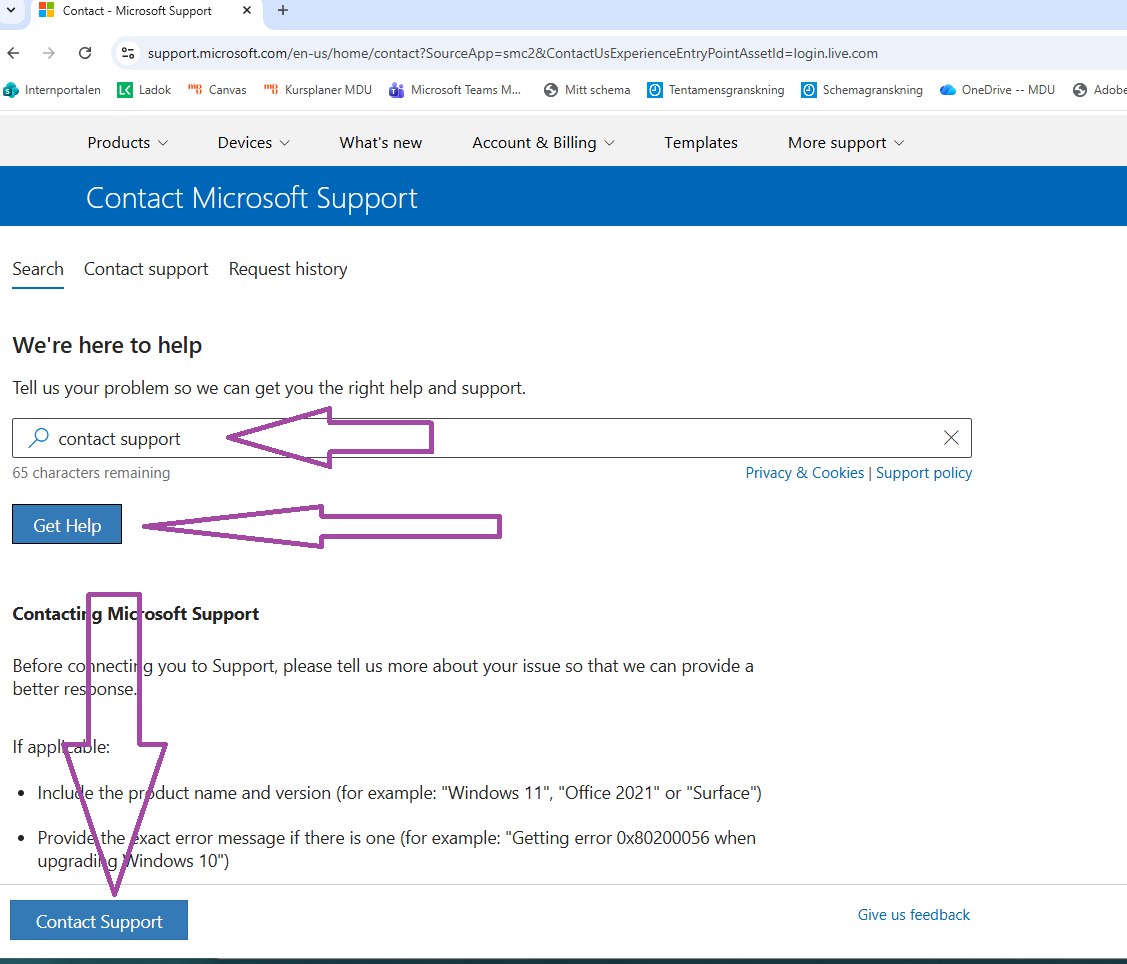
Task: Go back with the browser back arrow
Action: tap(13, 53)
